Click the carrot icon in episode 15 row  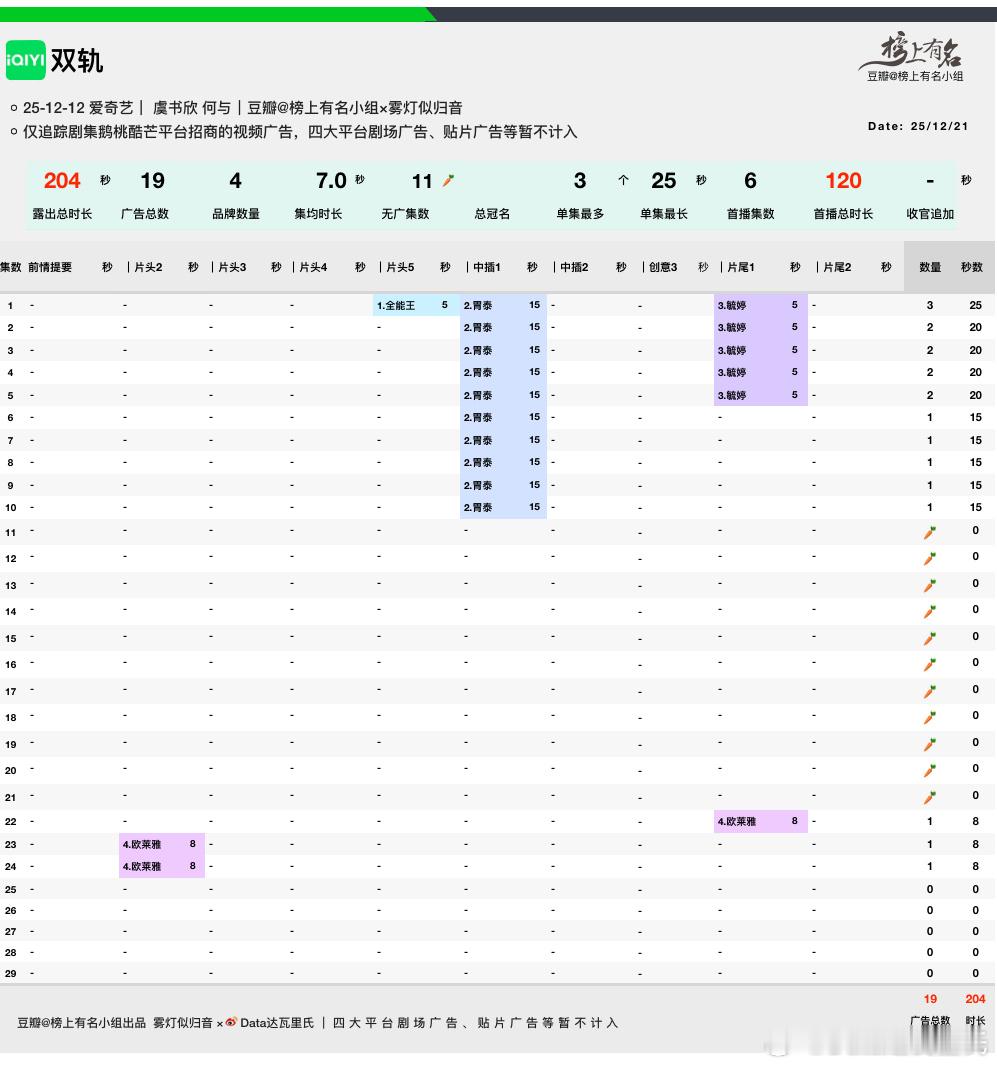coord(930,638)
